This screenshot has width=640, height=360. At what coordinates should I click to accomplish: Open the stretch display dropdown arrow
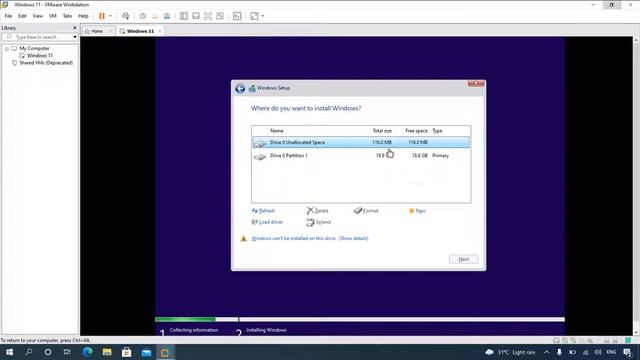click(x=263, y=16)
